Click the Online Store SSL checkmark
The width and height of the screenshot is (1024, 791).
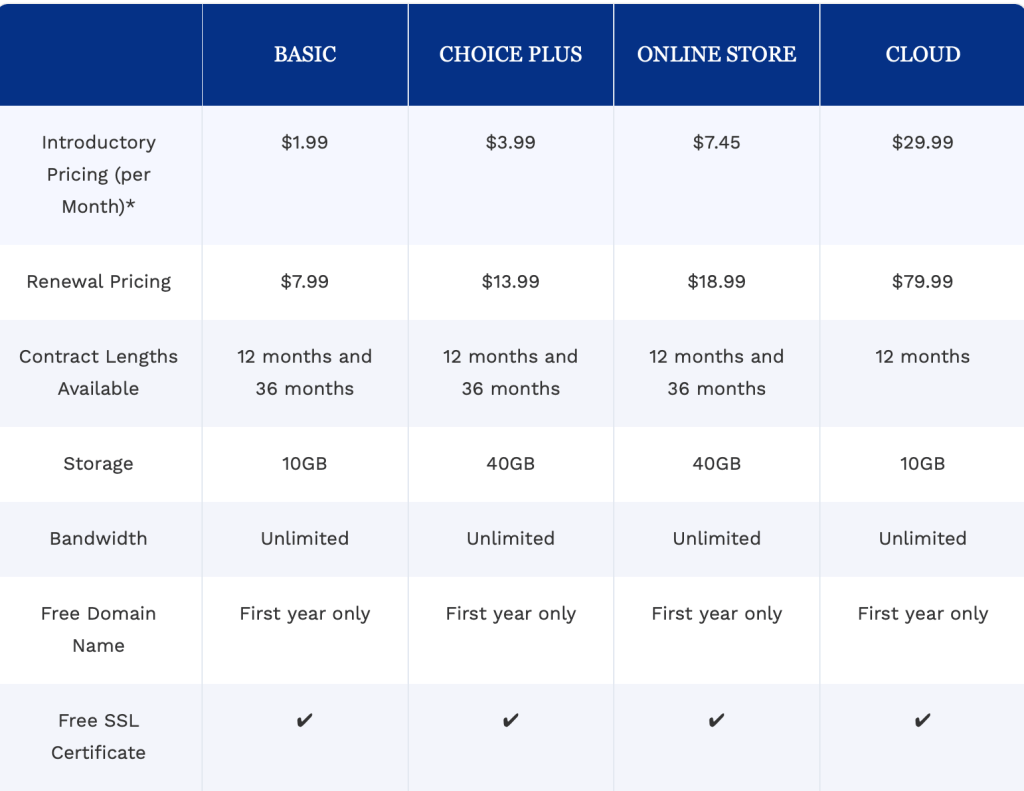tap(717, 720)
